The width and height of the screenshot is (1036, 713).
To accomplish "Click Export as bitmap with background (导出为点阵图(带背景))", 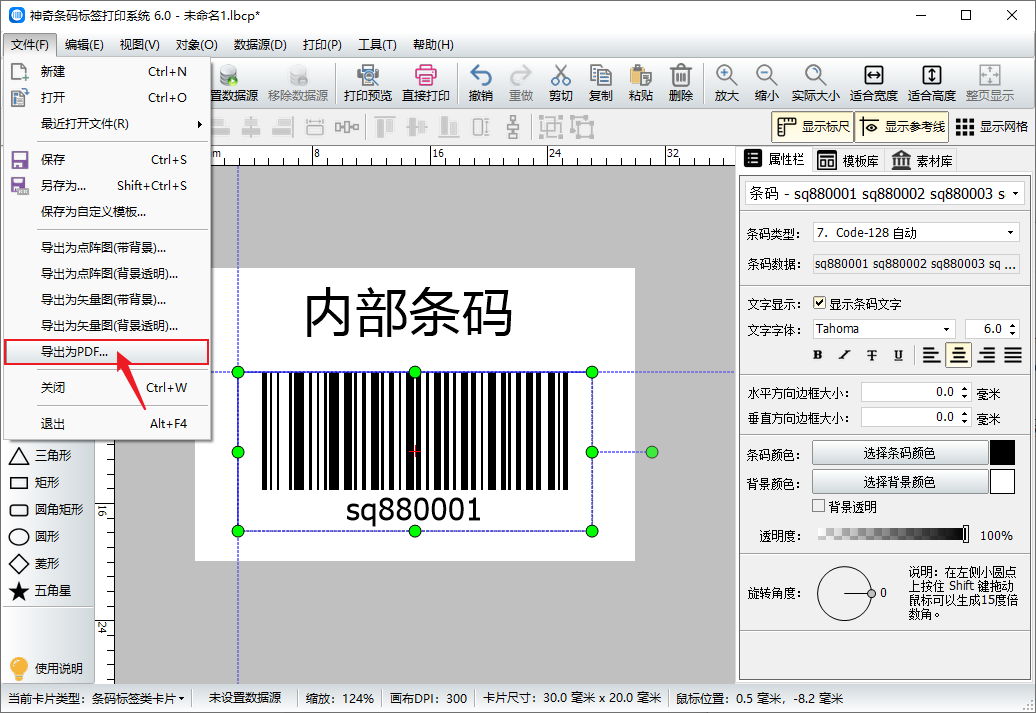I will tap(107, 248).
